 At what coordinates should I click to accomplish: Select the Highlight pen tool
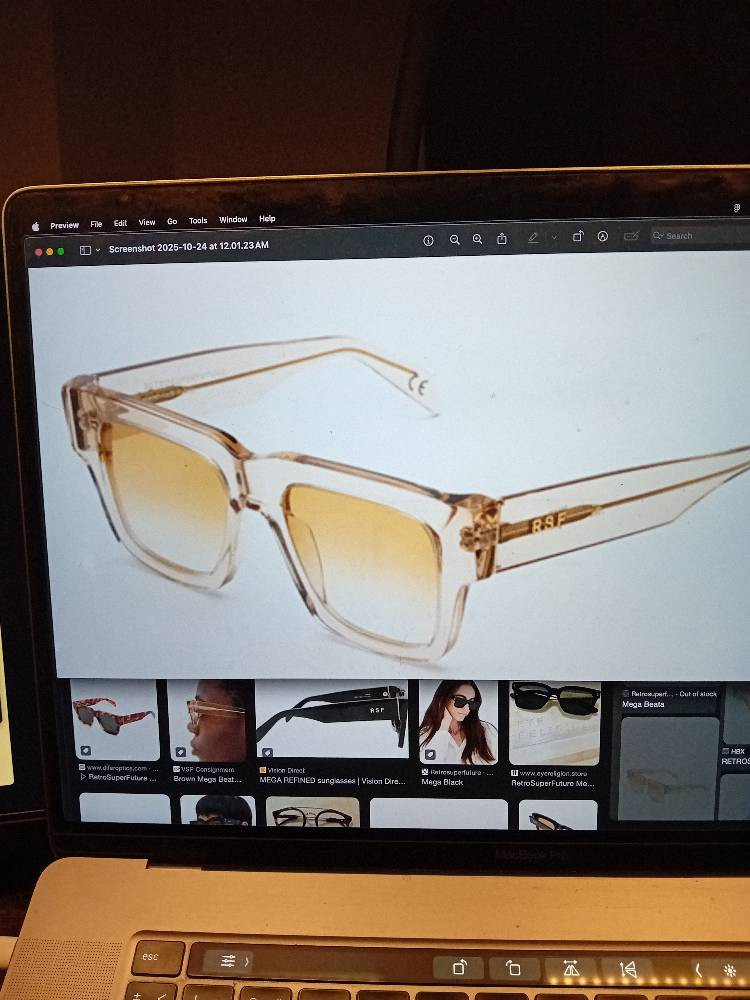tap(533, 238)
